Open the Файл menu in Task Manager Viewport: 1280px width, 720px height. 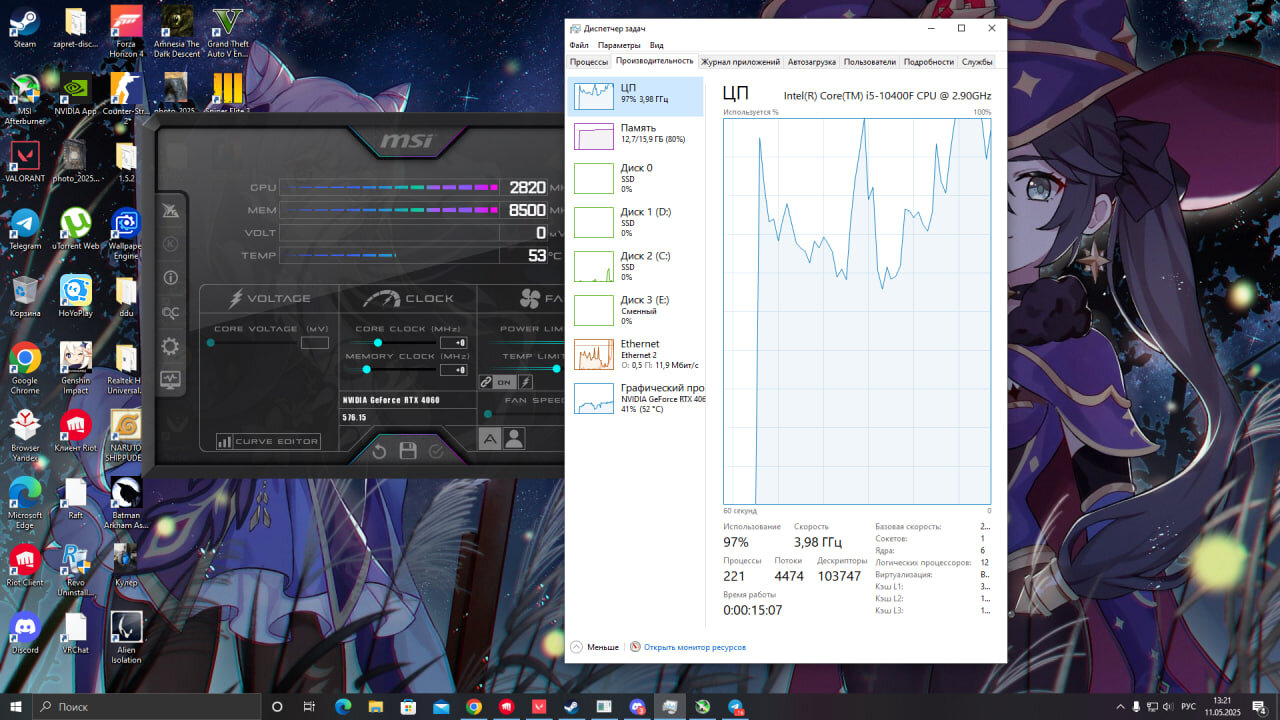pos(579,45)
